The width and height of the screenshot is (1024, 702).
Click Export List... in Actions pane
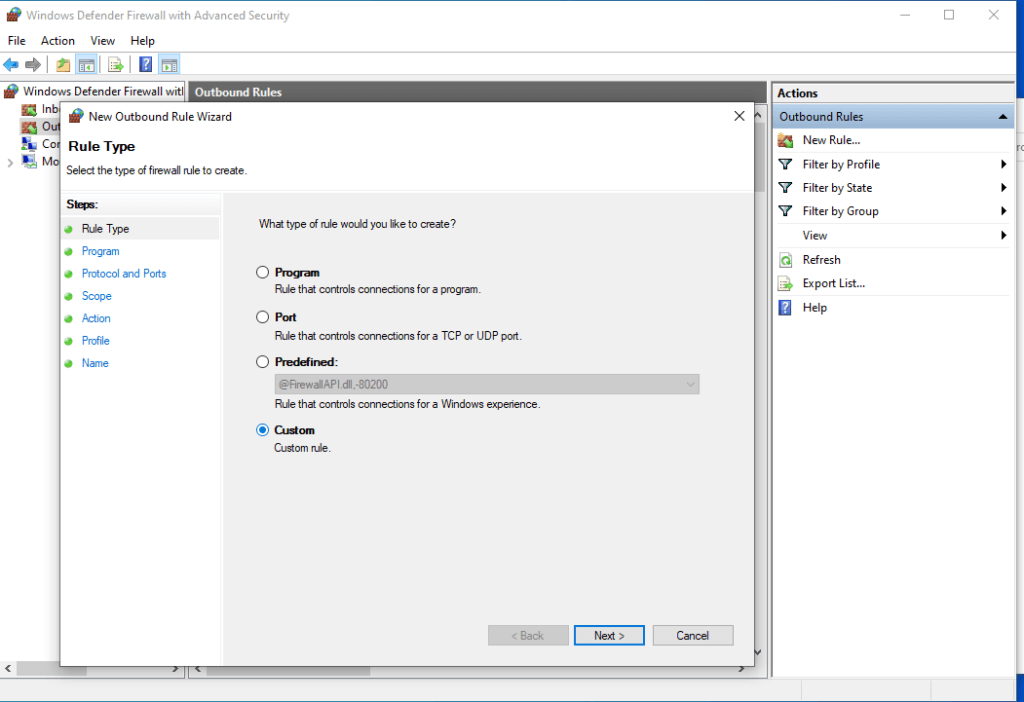pos(834,283)
